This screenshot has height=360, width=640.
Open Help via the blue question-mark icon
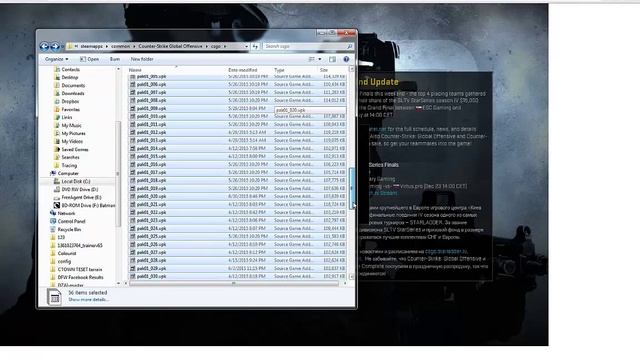[346, 59]
